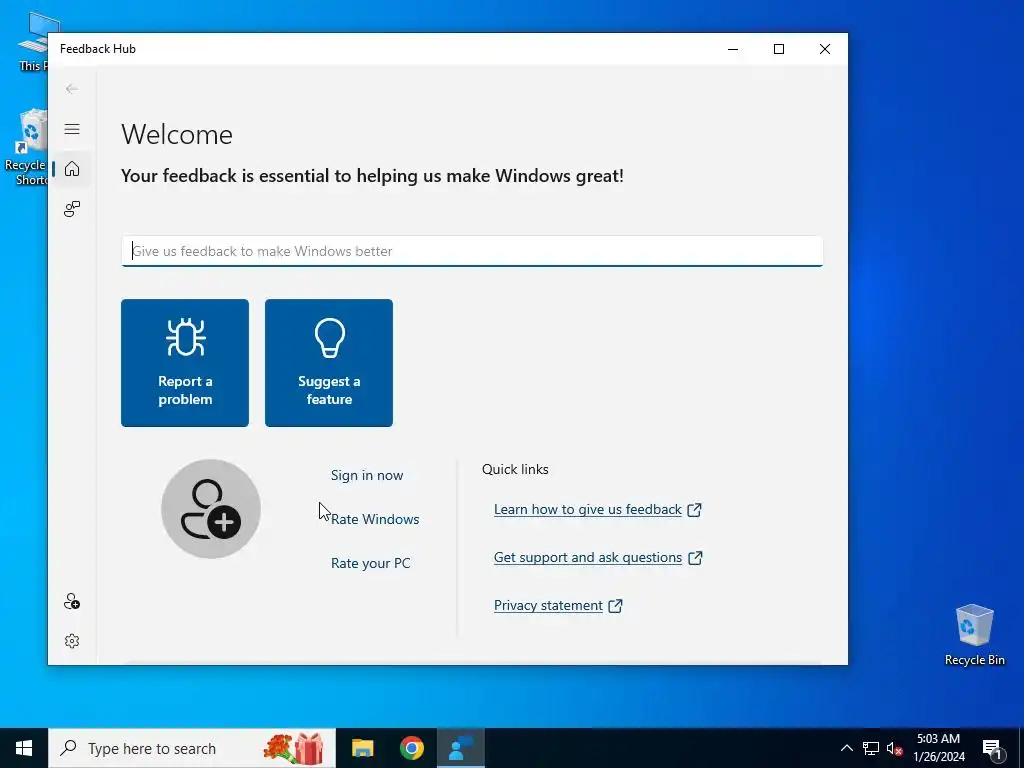Screen dimensions: 1024x768
Task: Select the Recycle Bin shortcut desktop icon
Action: [x=25, y=148]
